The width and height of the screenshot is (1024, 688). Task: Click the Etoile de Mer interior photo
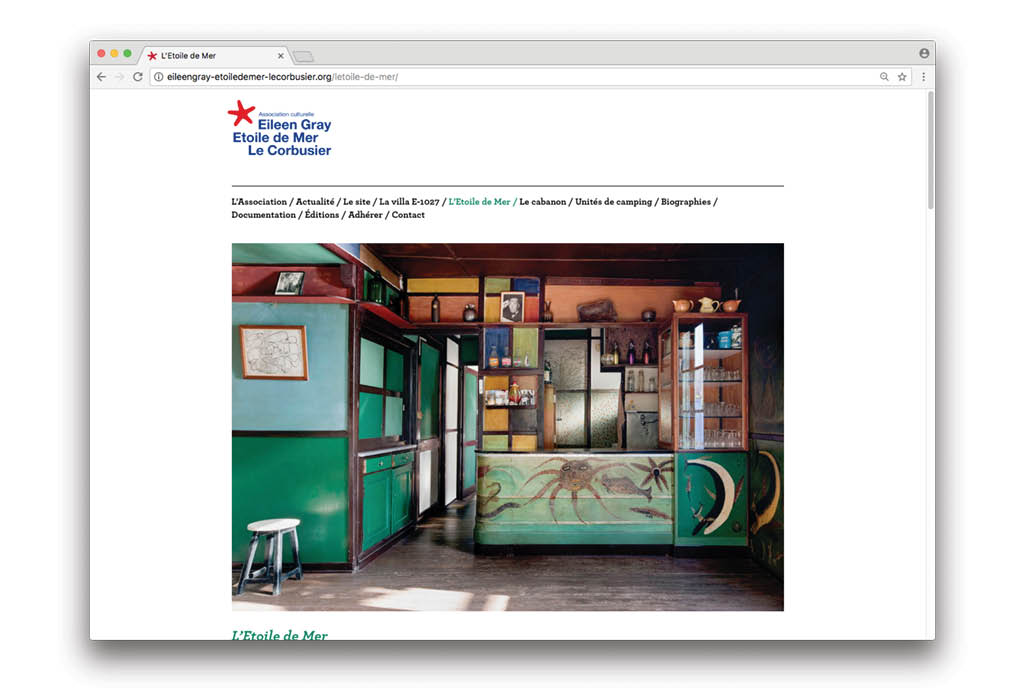click(x=507, y=427)
